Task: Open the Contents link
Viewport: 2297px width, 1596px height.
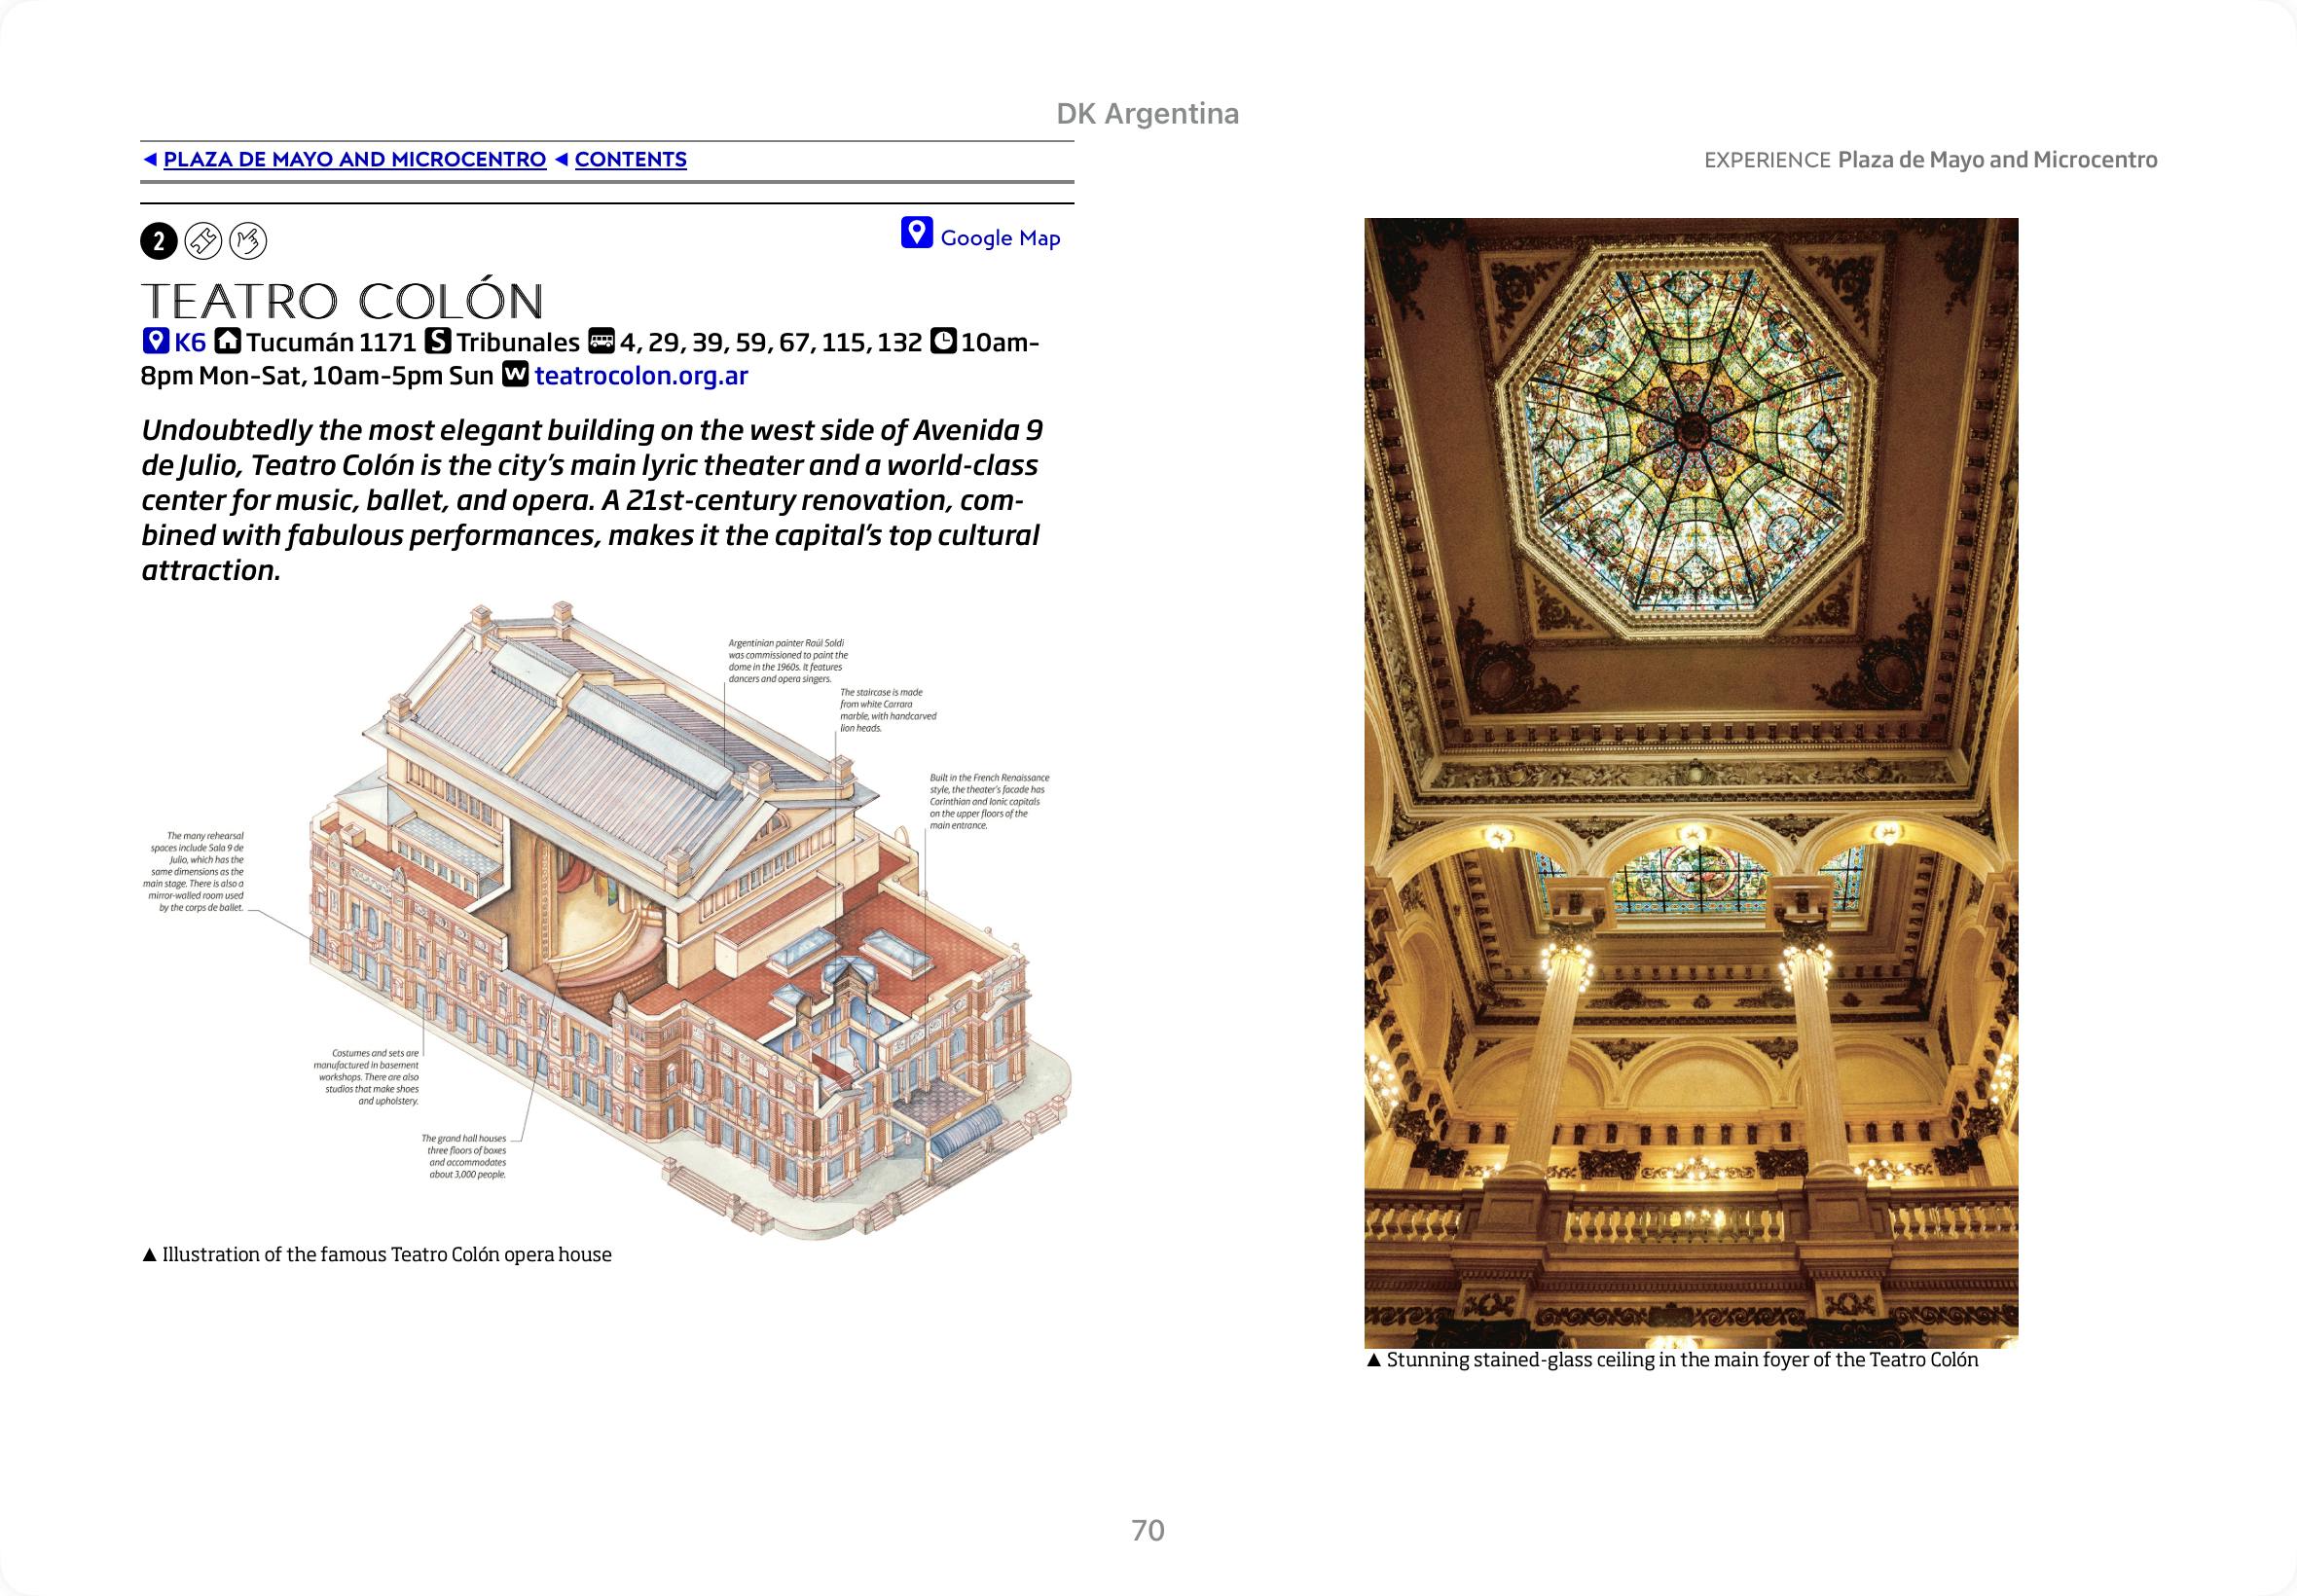Action: pos(630,160)
